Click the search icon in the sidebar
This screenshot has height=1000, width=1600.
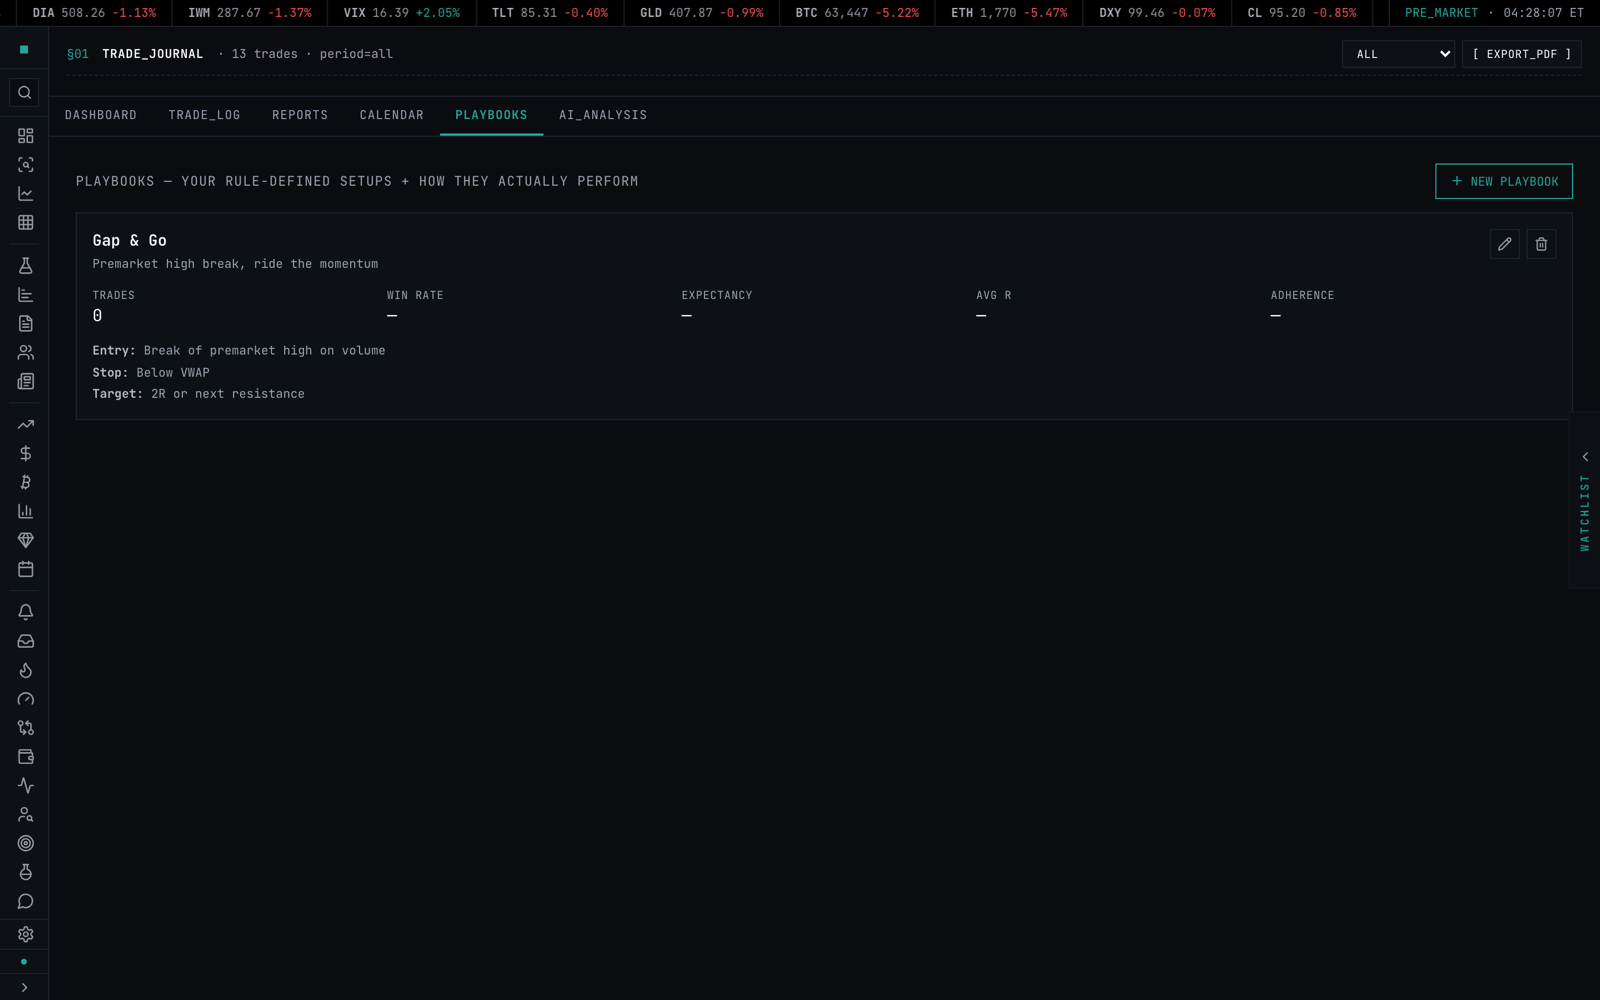pos(25,92)
